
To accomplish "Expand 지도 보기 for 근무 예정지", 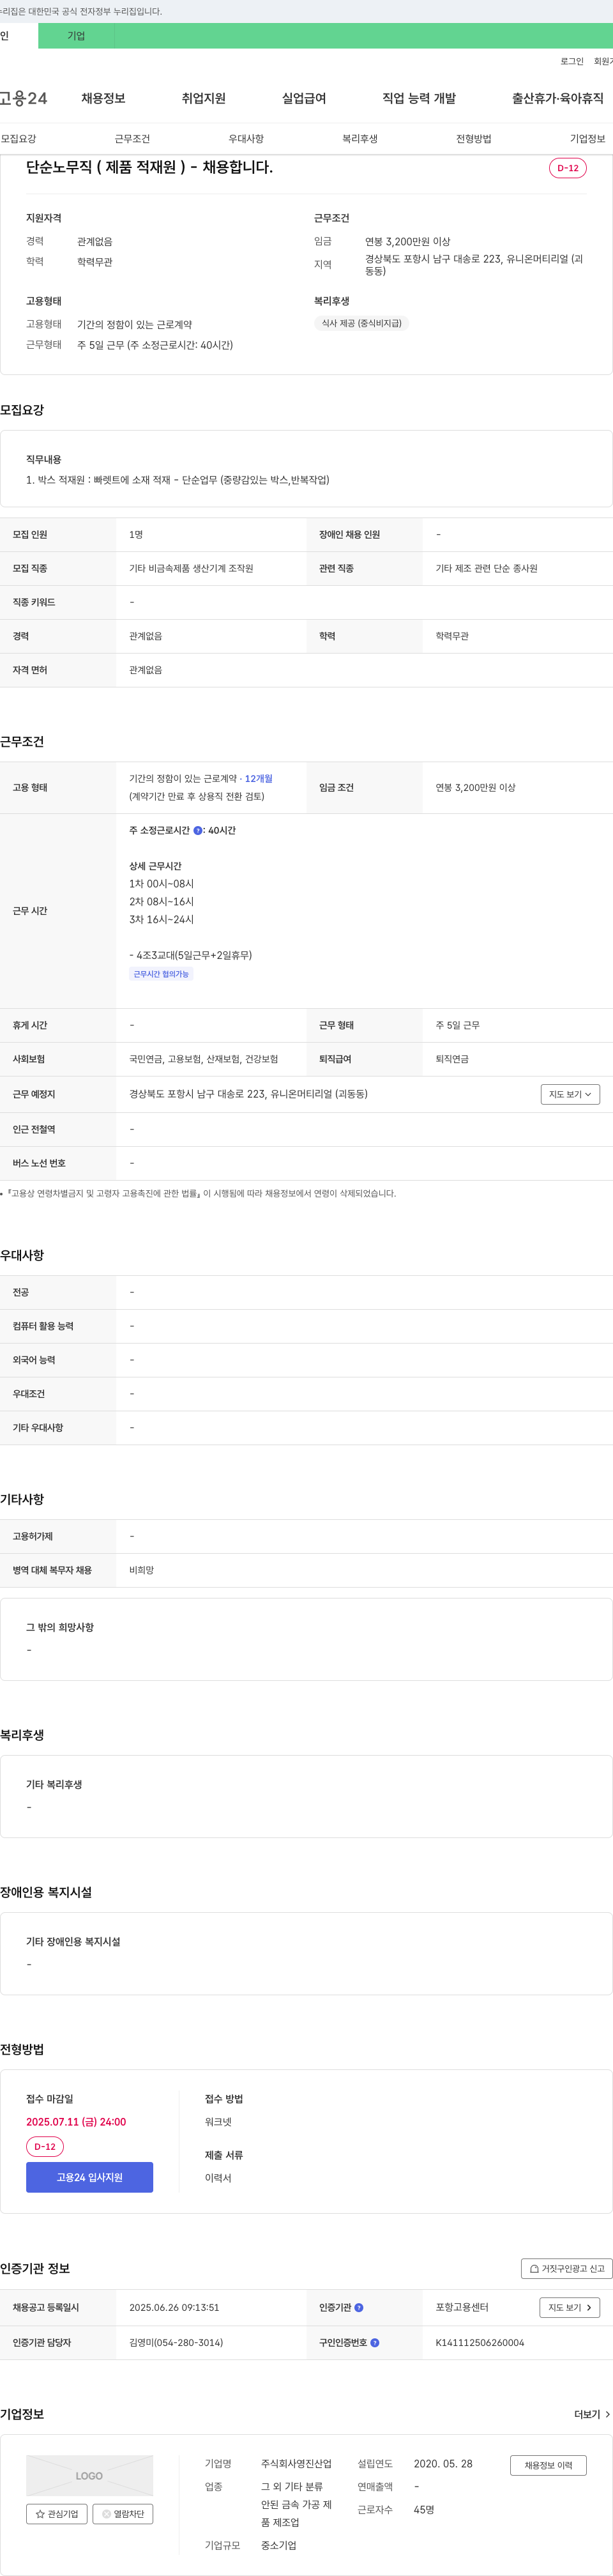I will click(570, 1094).
